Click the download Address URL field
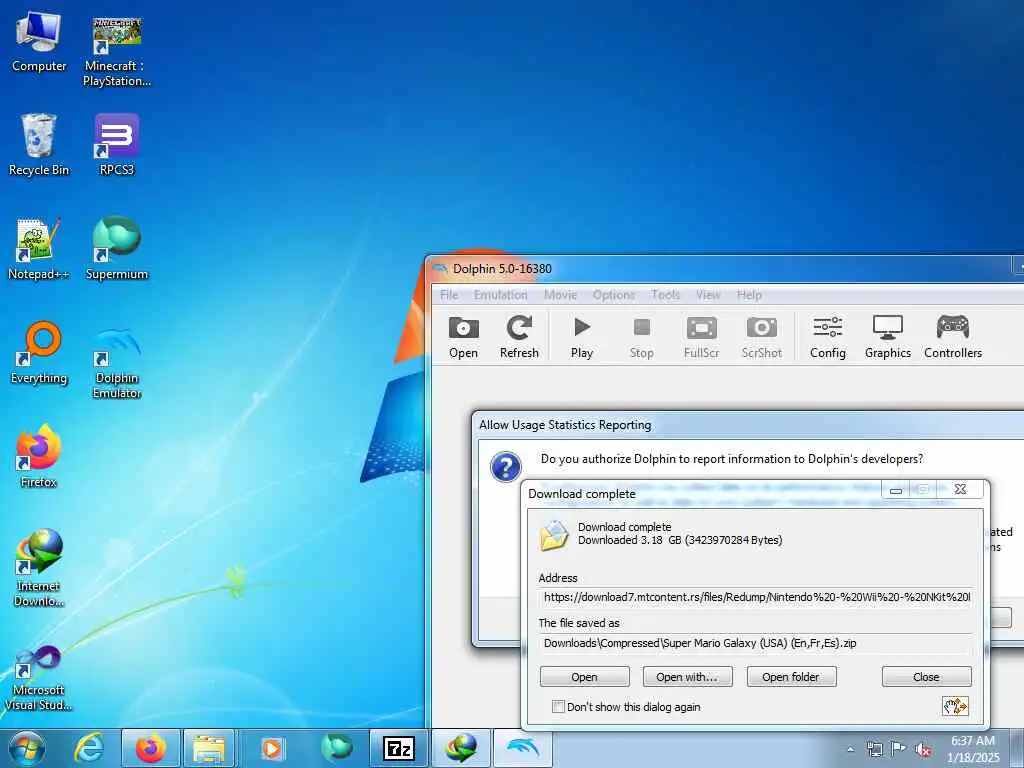The image size is (1024, 768). (756, 597)
